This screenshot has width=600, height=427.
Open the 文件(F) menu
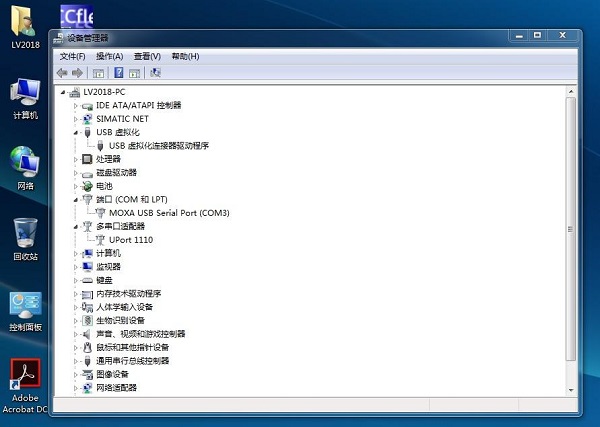[x=72, y=57]
